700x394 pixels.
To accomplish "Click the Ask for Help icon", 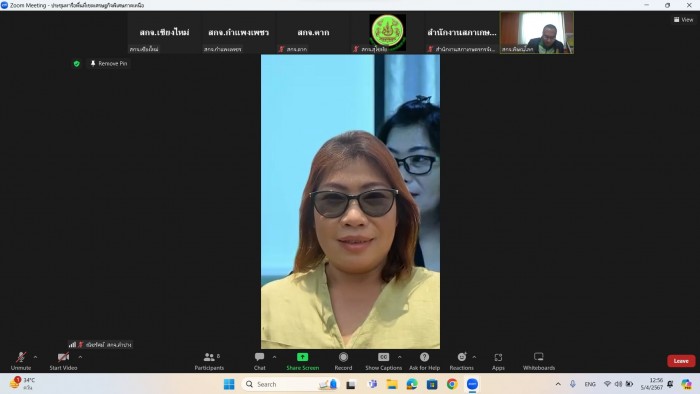I will pos(425,361).
